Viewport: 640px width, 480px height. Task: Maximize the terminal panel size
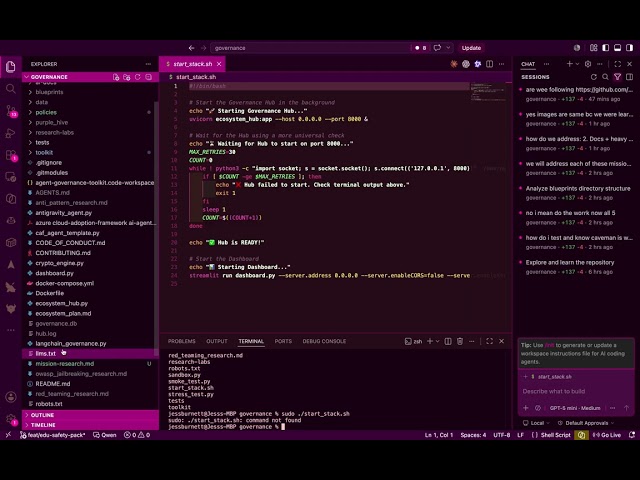[x=489, y=341]
